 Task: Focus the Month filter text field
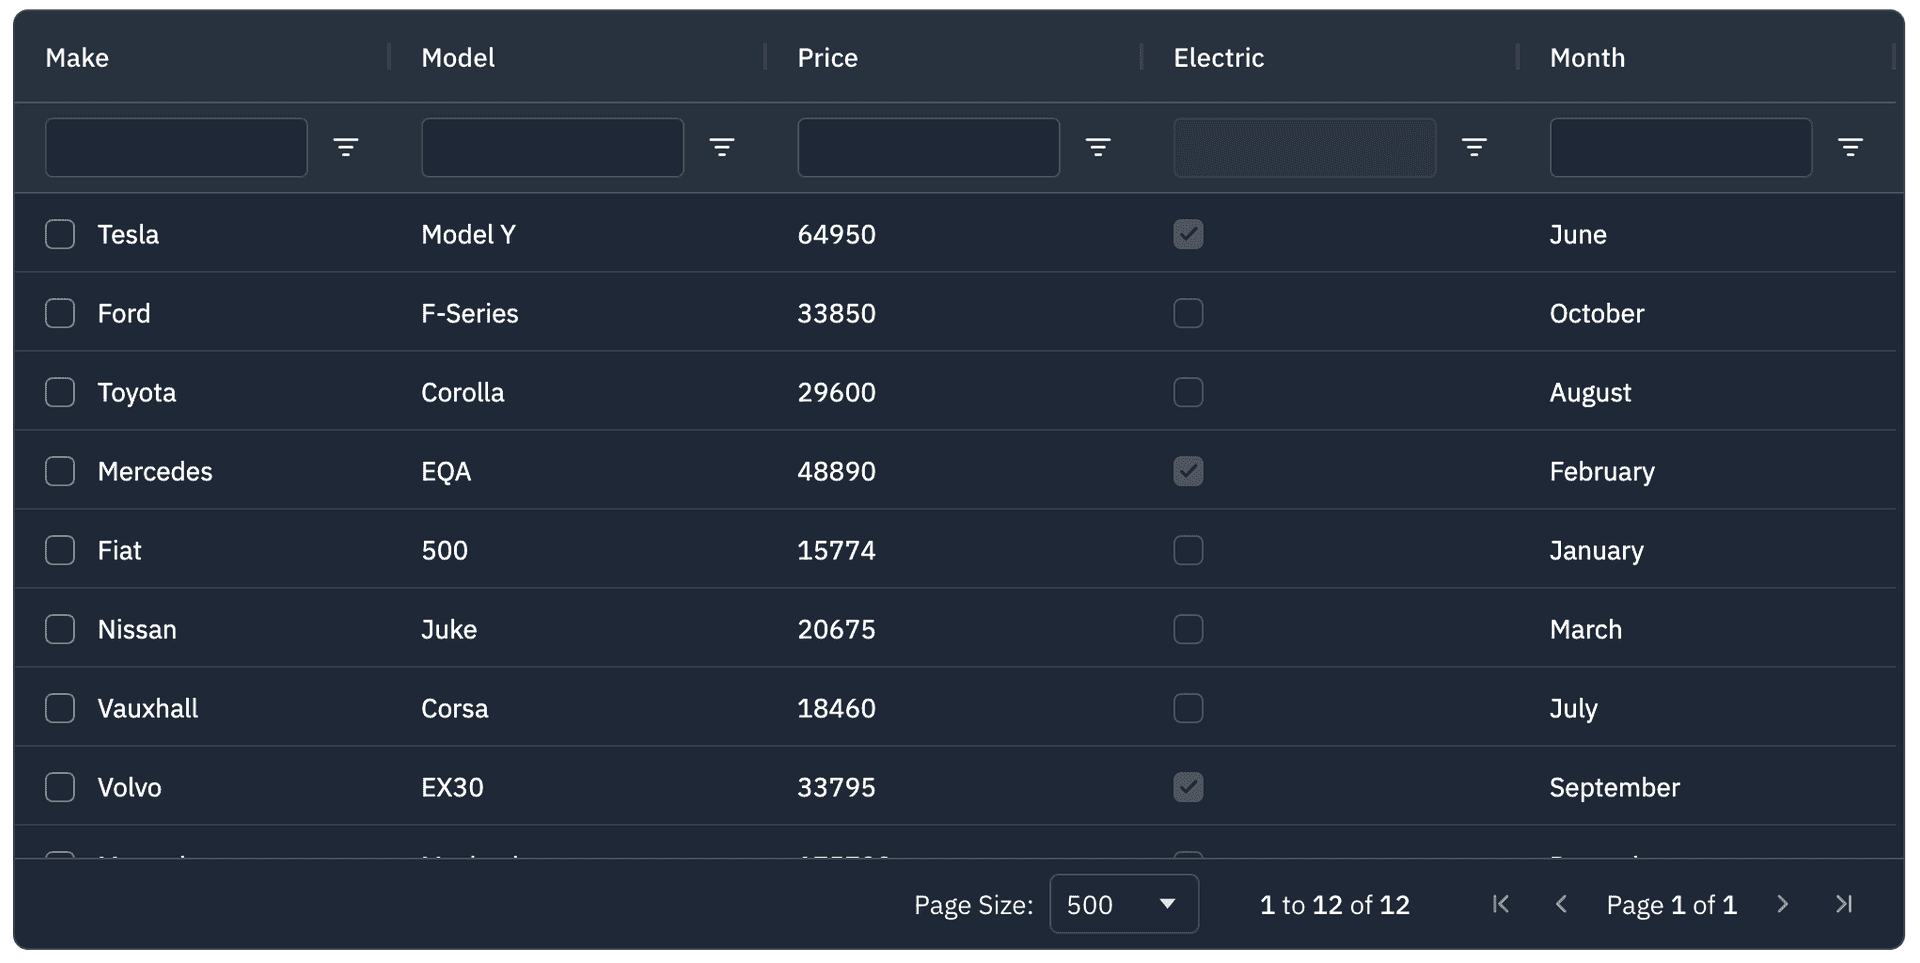(1680, 148)
